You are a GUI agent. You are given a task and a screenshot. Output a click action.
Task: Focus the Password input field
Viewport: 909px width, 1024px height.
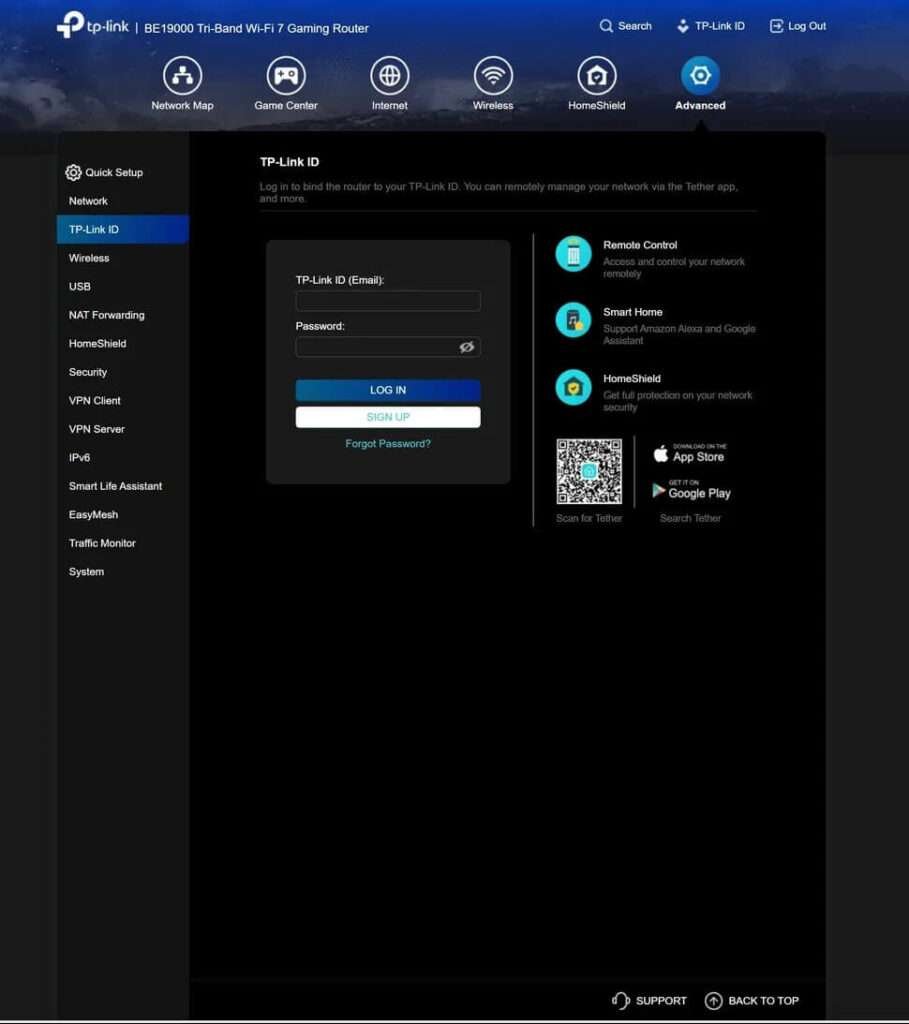tap(388, 347)
